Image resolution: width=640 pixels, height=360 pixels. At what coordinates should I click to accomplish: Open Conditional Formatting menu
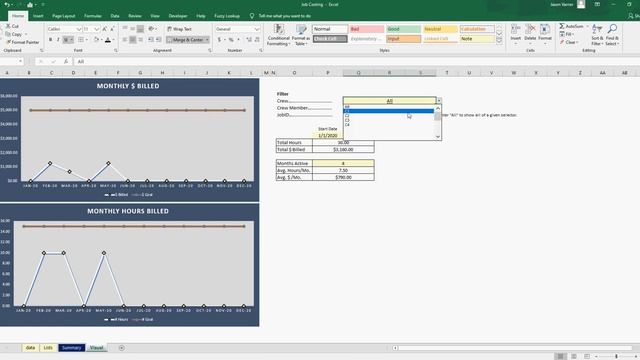pos(279,35)
